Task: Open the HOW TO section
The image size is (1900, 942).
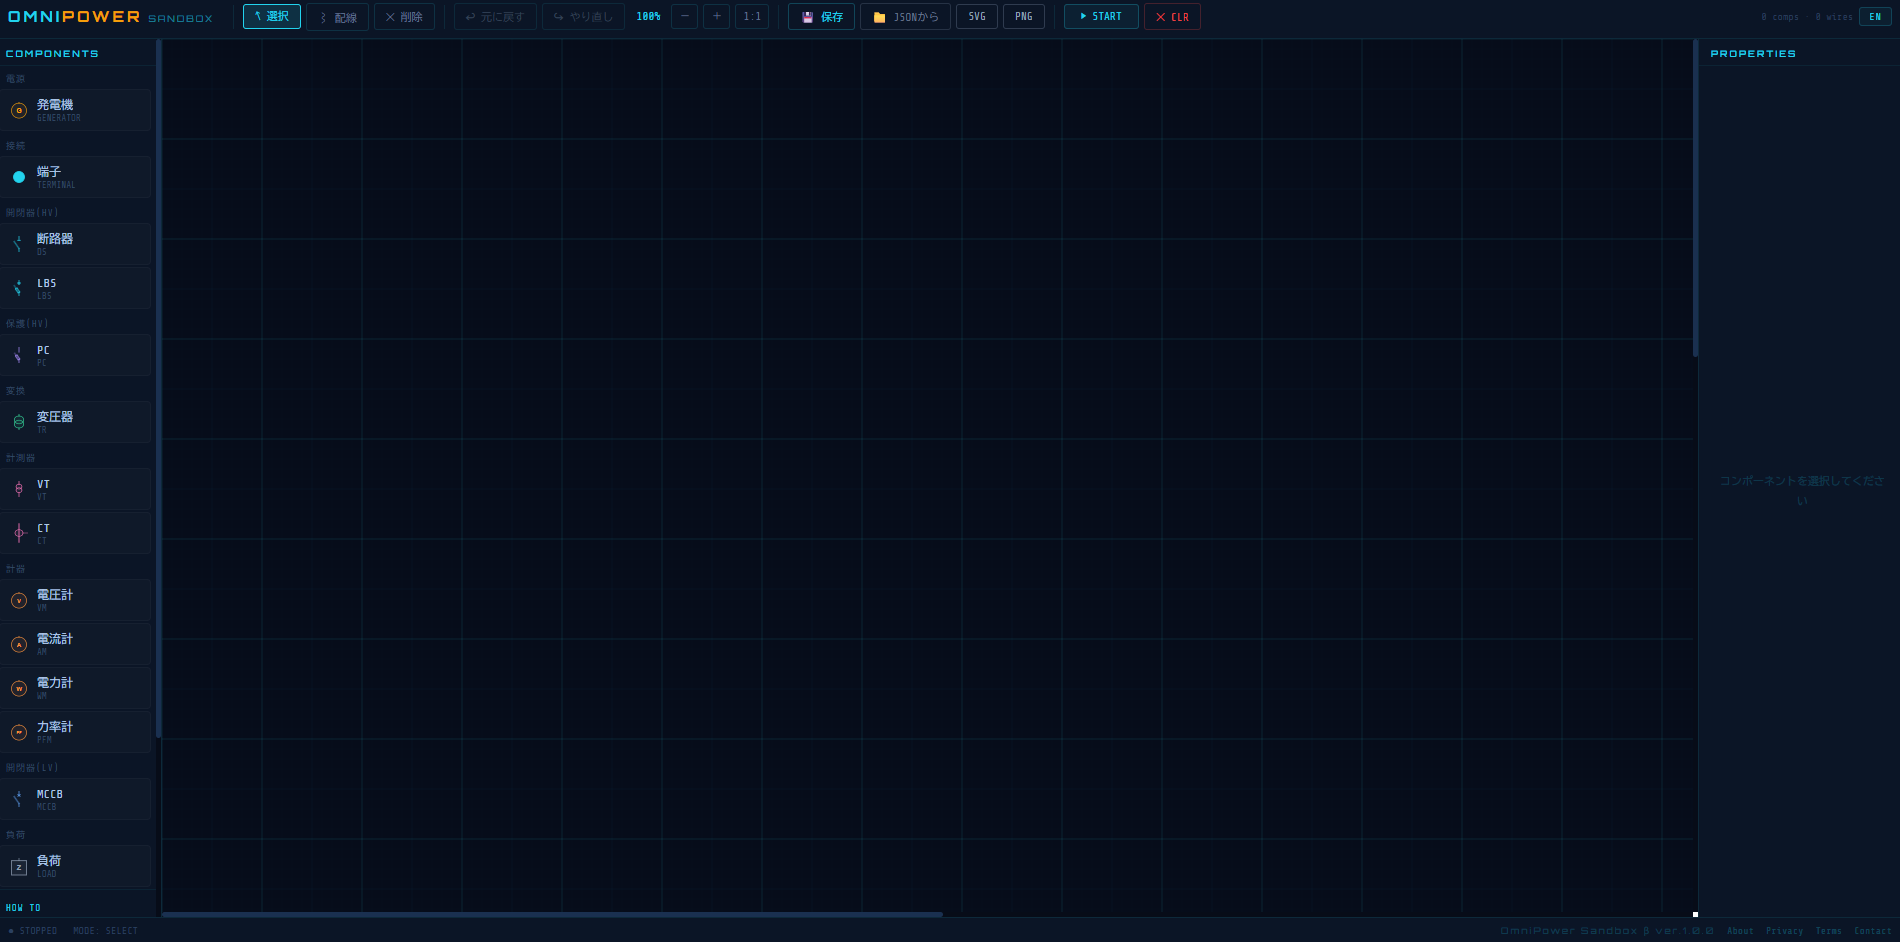Action: (x=23, y=908)
